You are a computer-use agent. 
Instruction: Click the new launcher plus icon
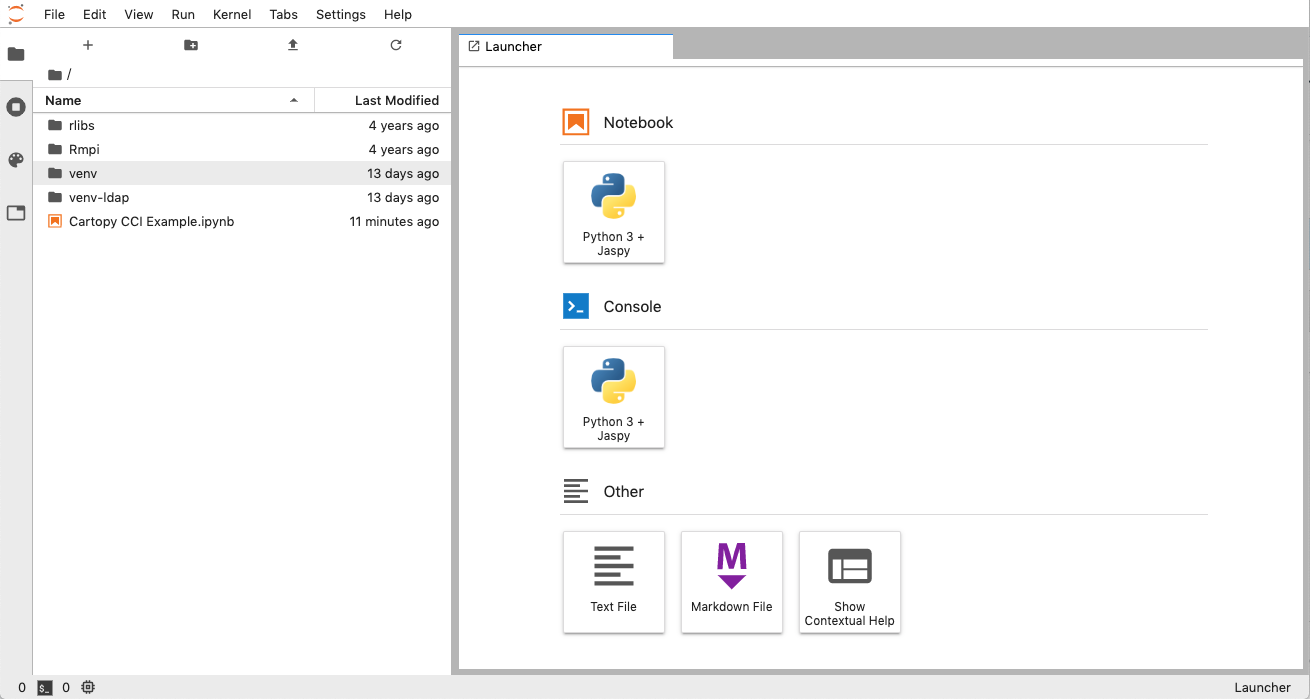click(88, 45)
